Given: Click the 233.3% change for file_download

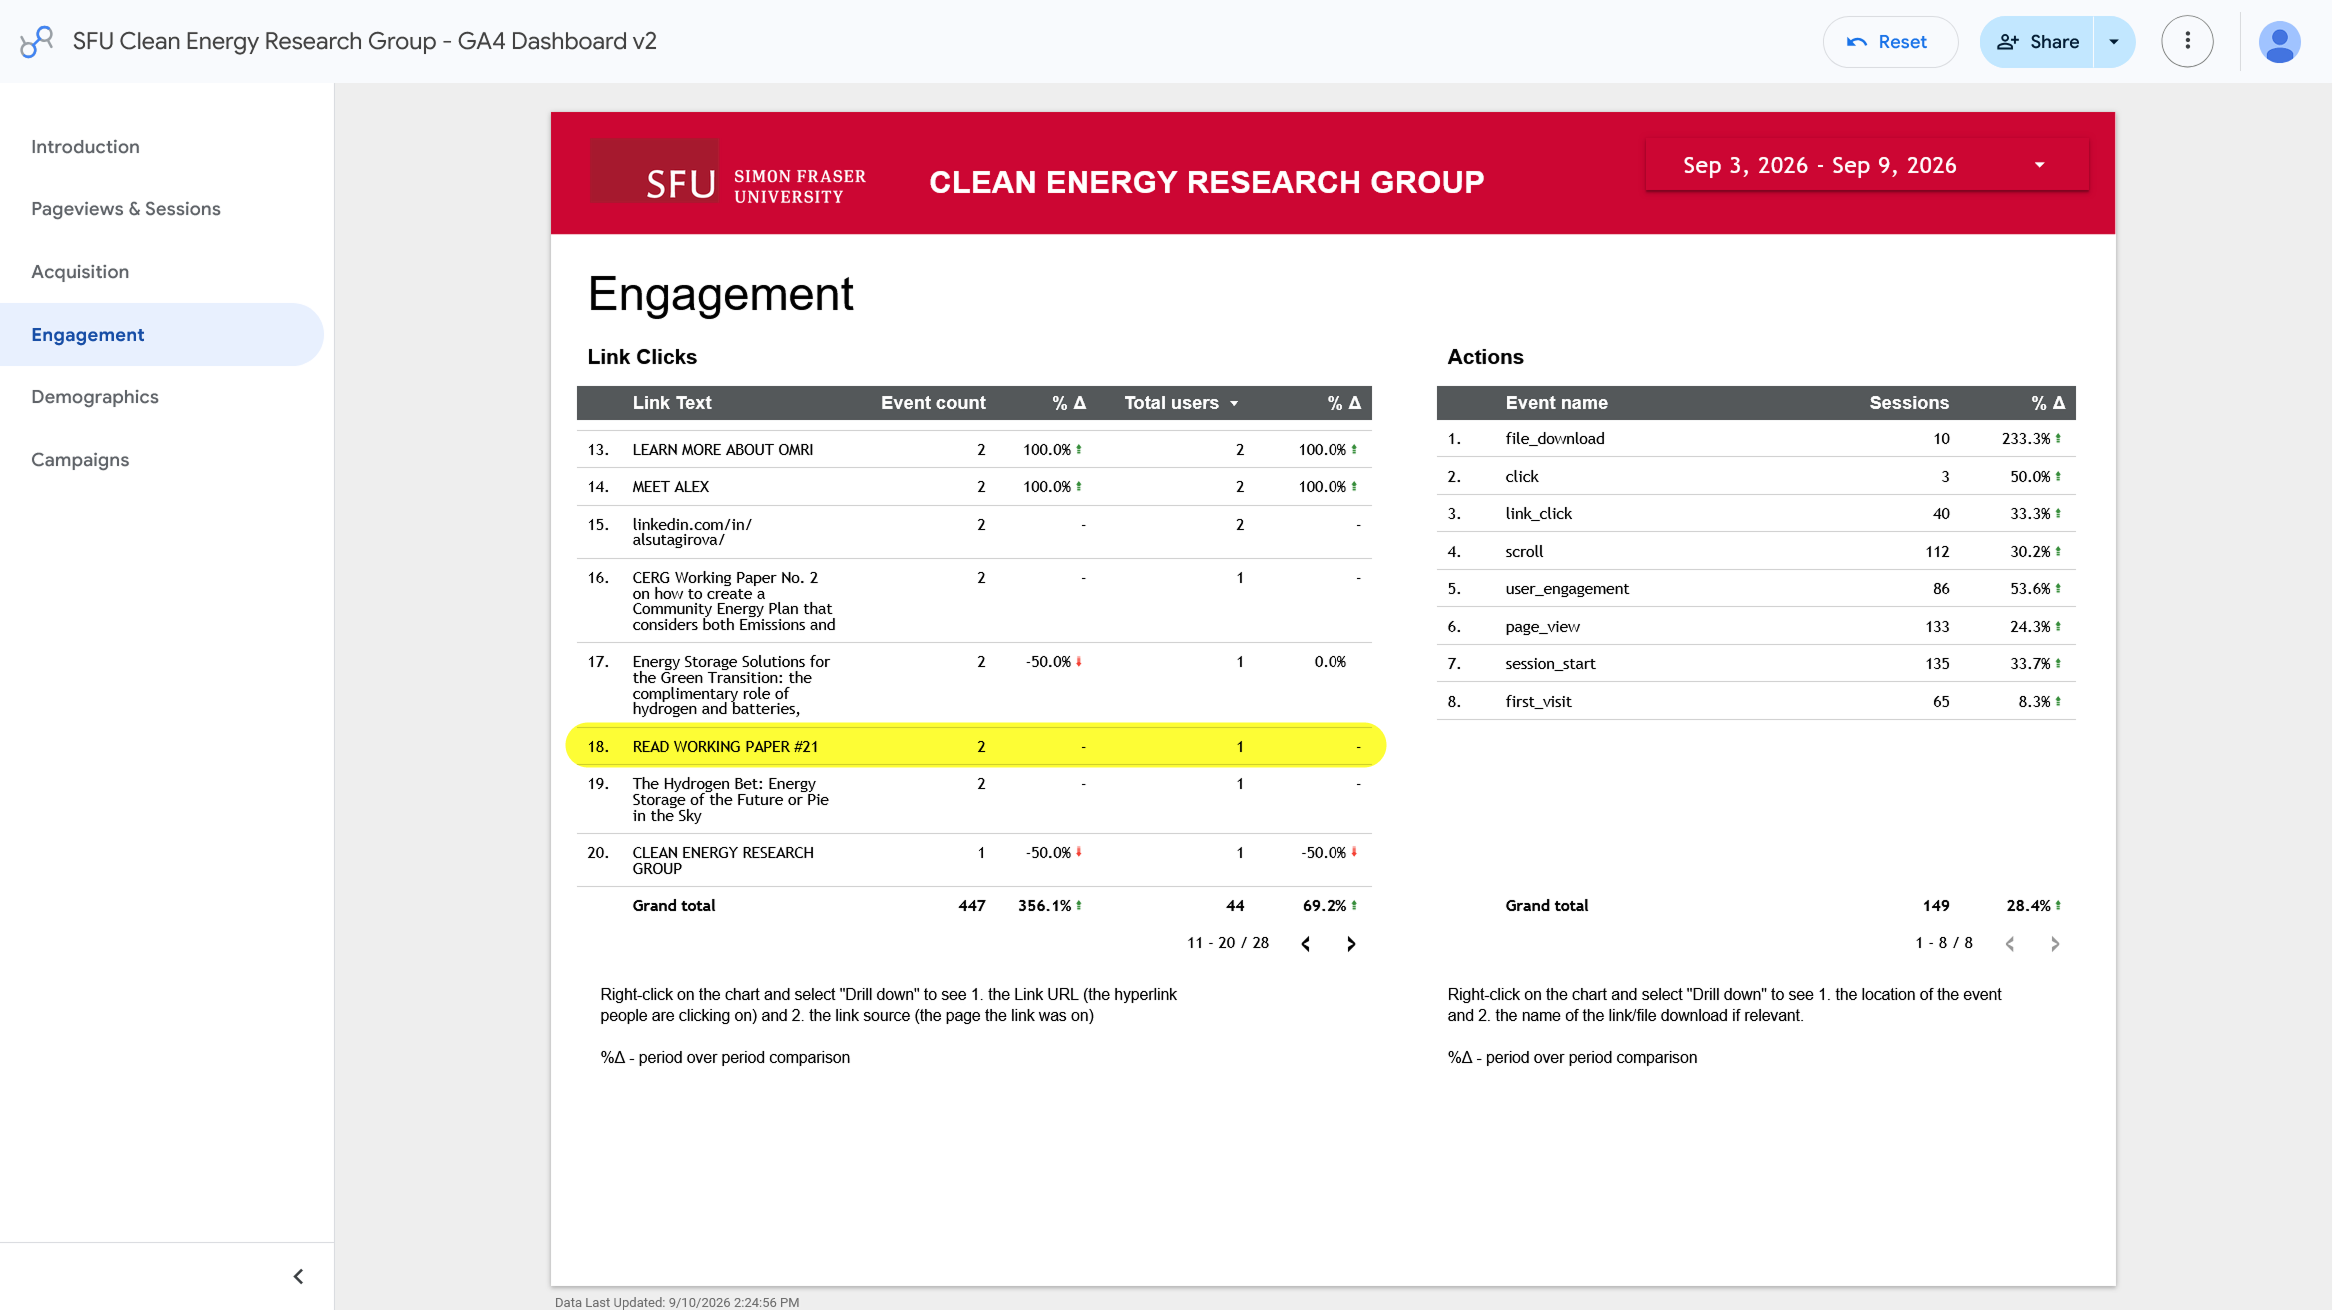Looking at the screenshot, I should [2031, 439].
